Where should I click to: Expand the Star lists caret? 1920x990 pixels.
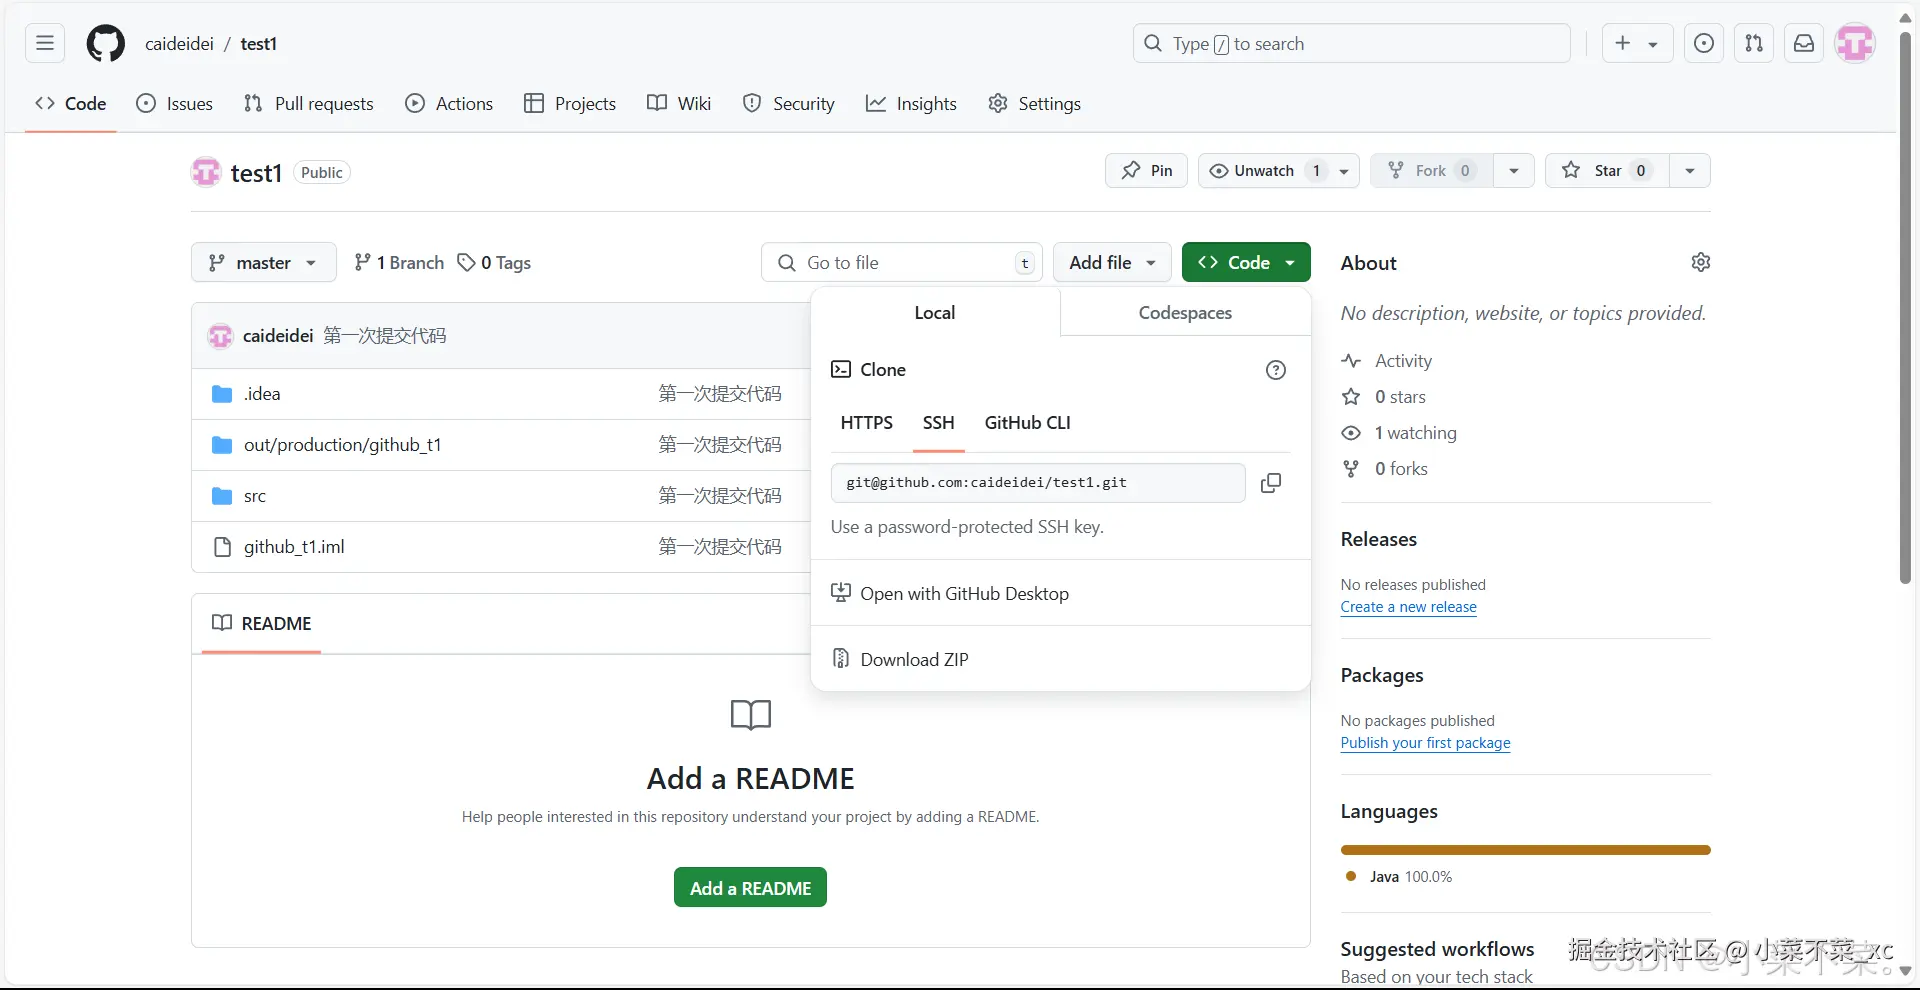(1690, 171)
